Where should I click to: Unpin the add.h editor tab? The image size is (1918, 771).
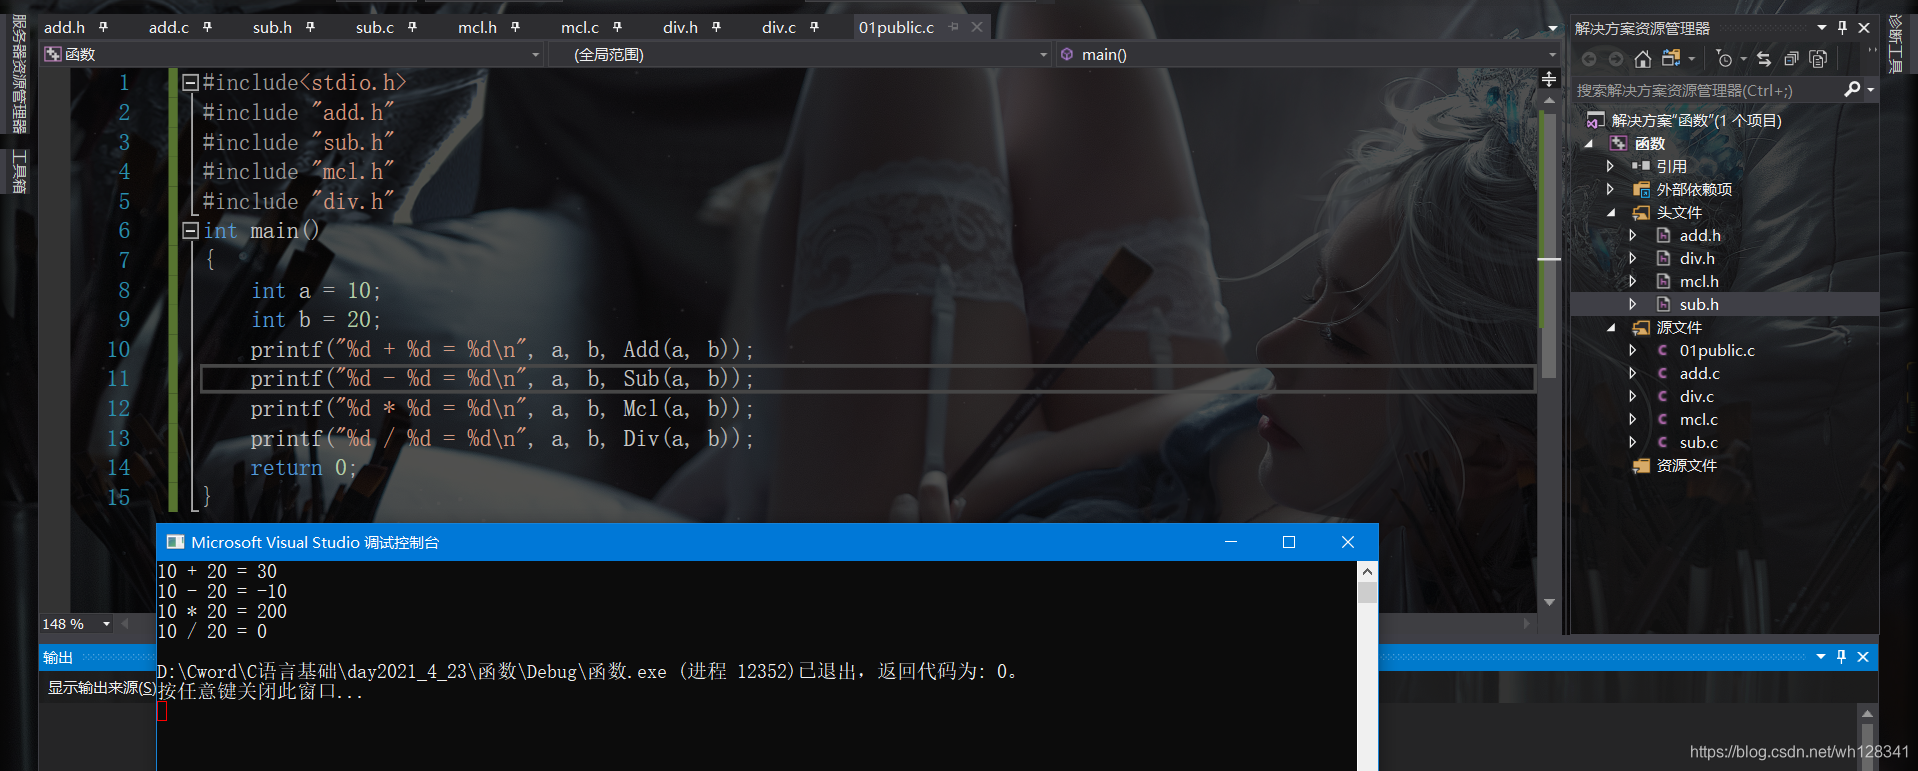click(103, 27)
